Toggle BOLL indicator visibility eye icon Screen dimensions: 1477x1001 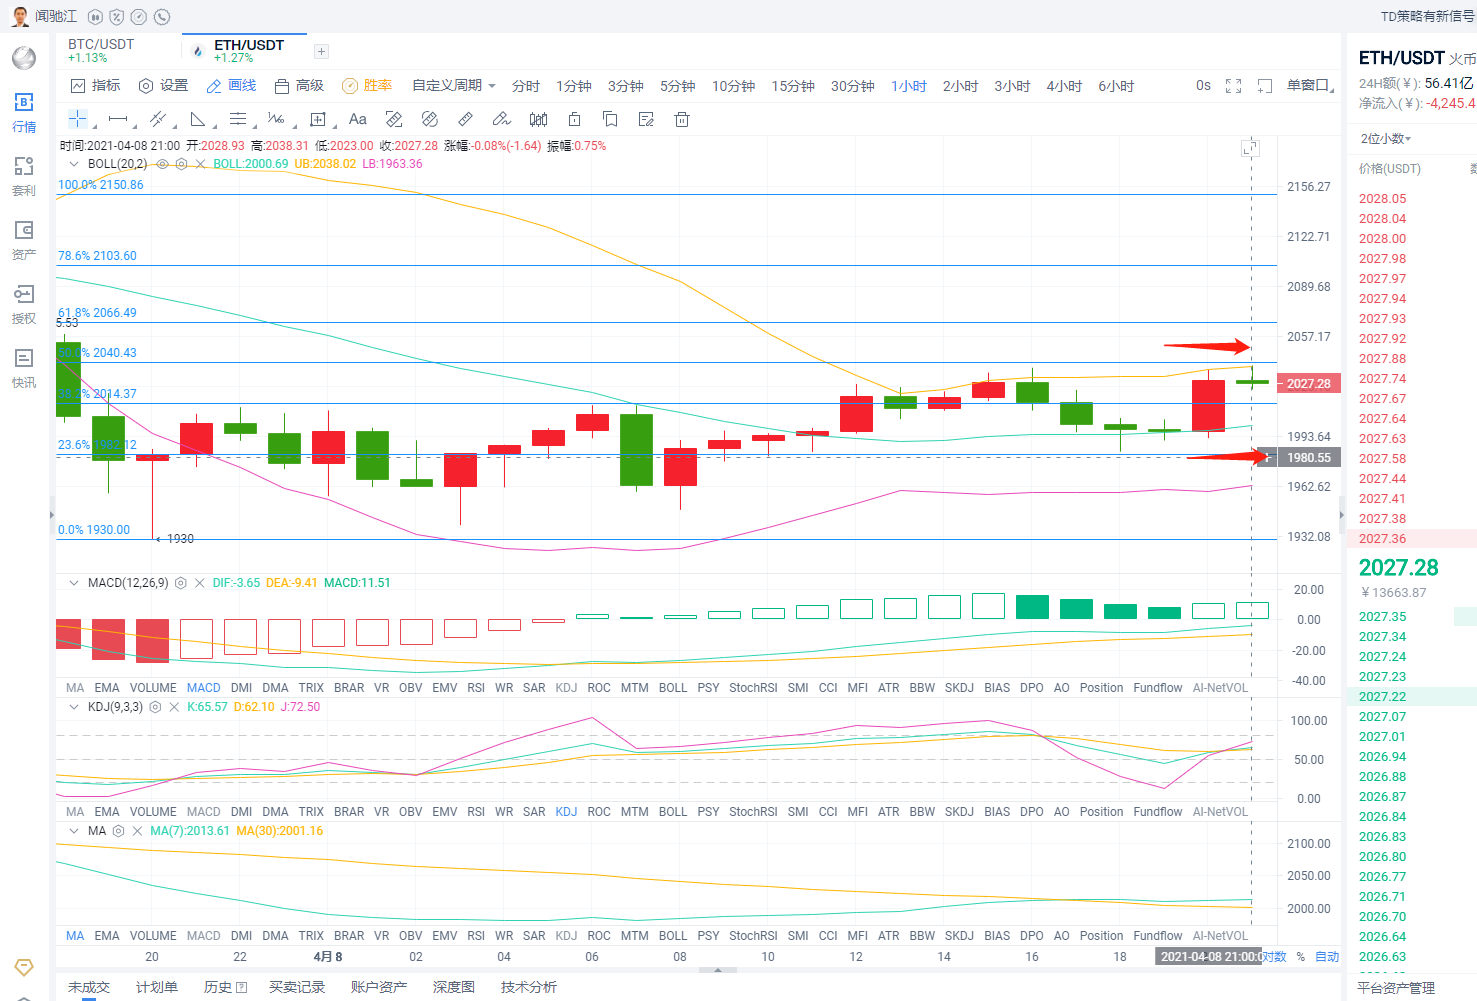point(162,164)
